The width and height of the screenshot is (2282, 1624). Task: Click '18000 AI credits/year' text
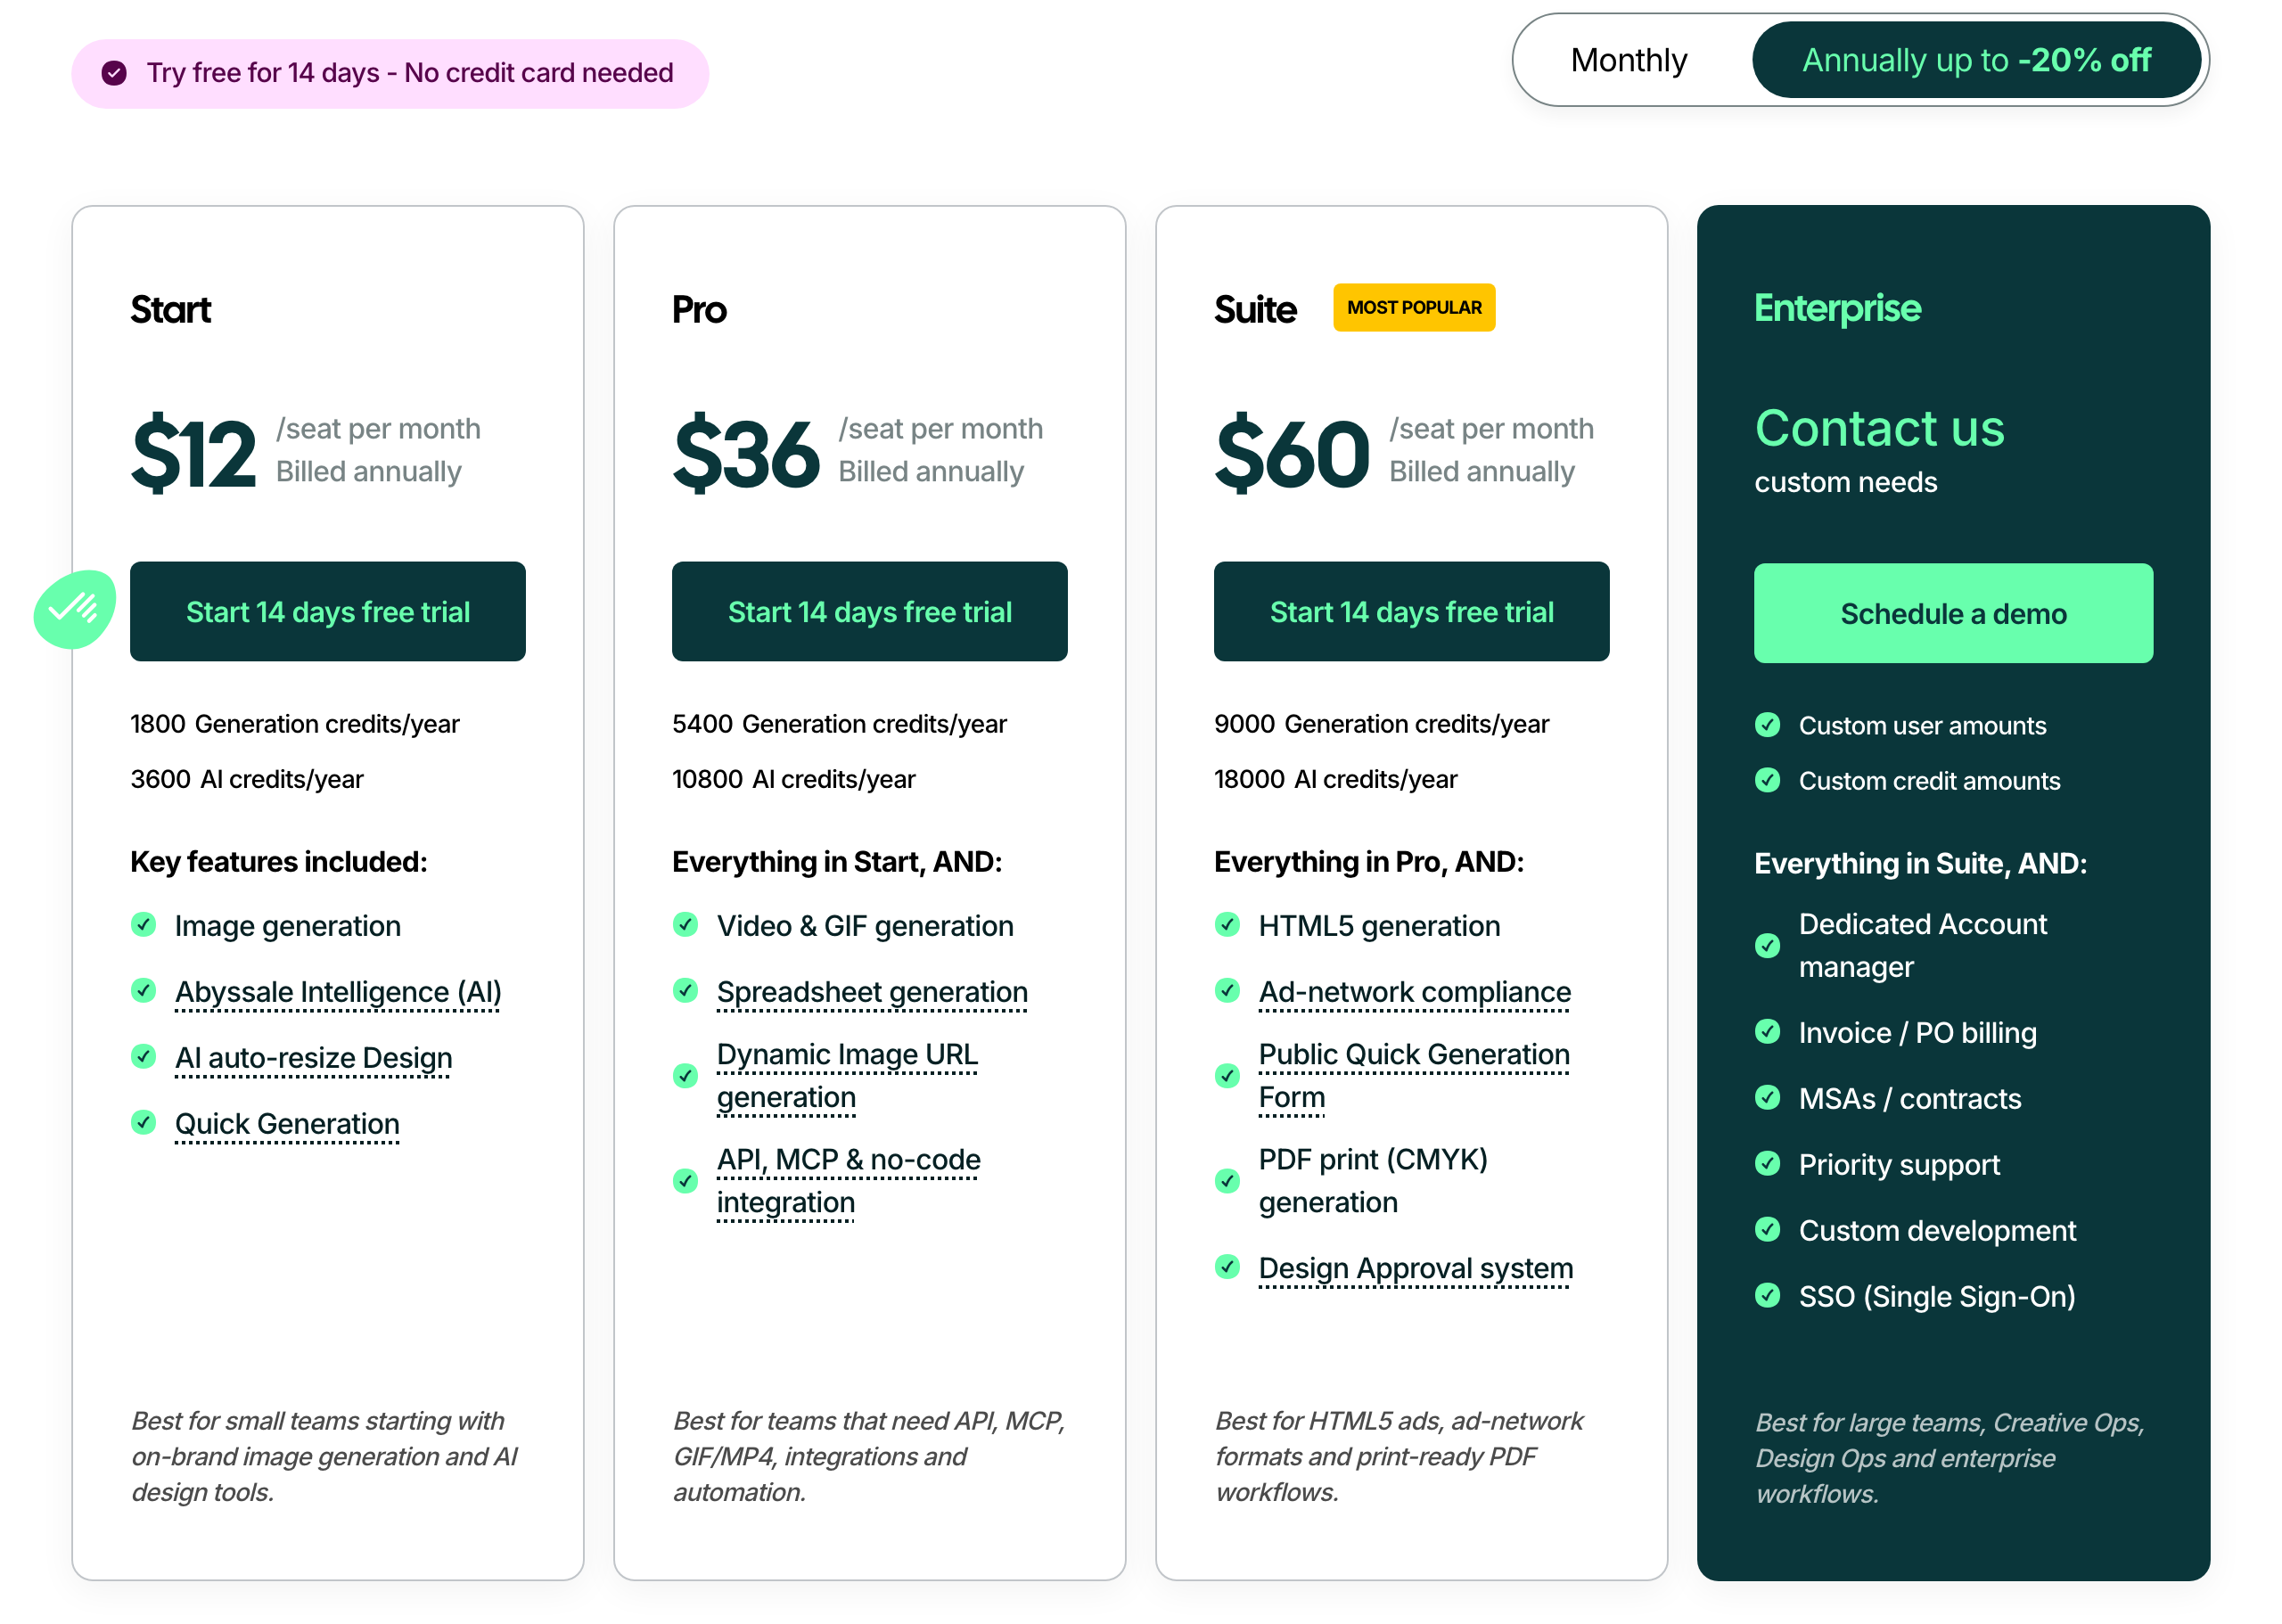1335,779
